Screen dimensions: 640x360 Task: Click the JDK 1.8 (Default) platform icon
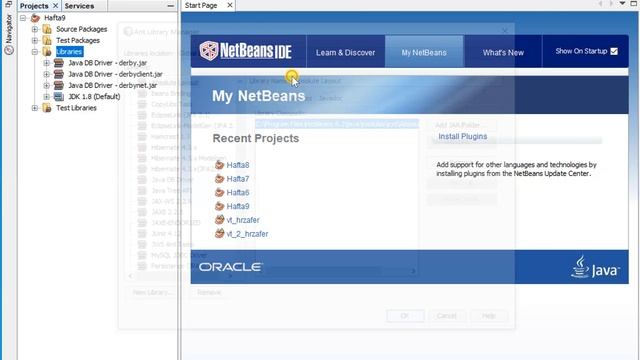point(59,97)
